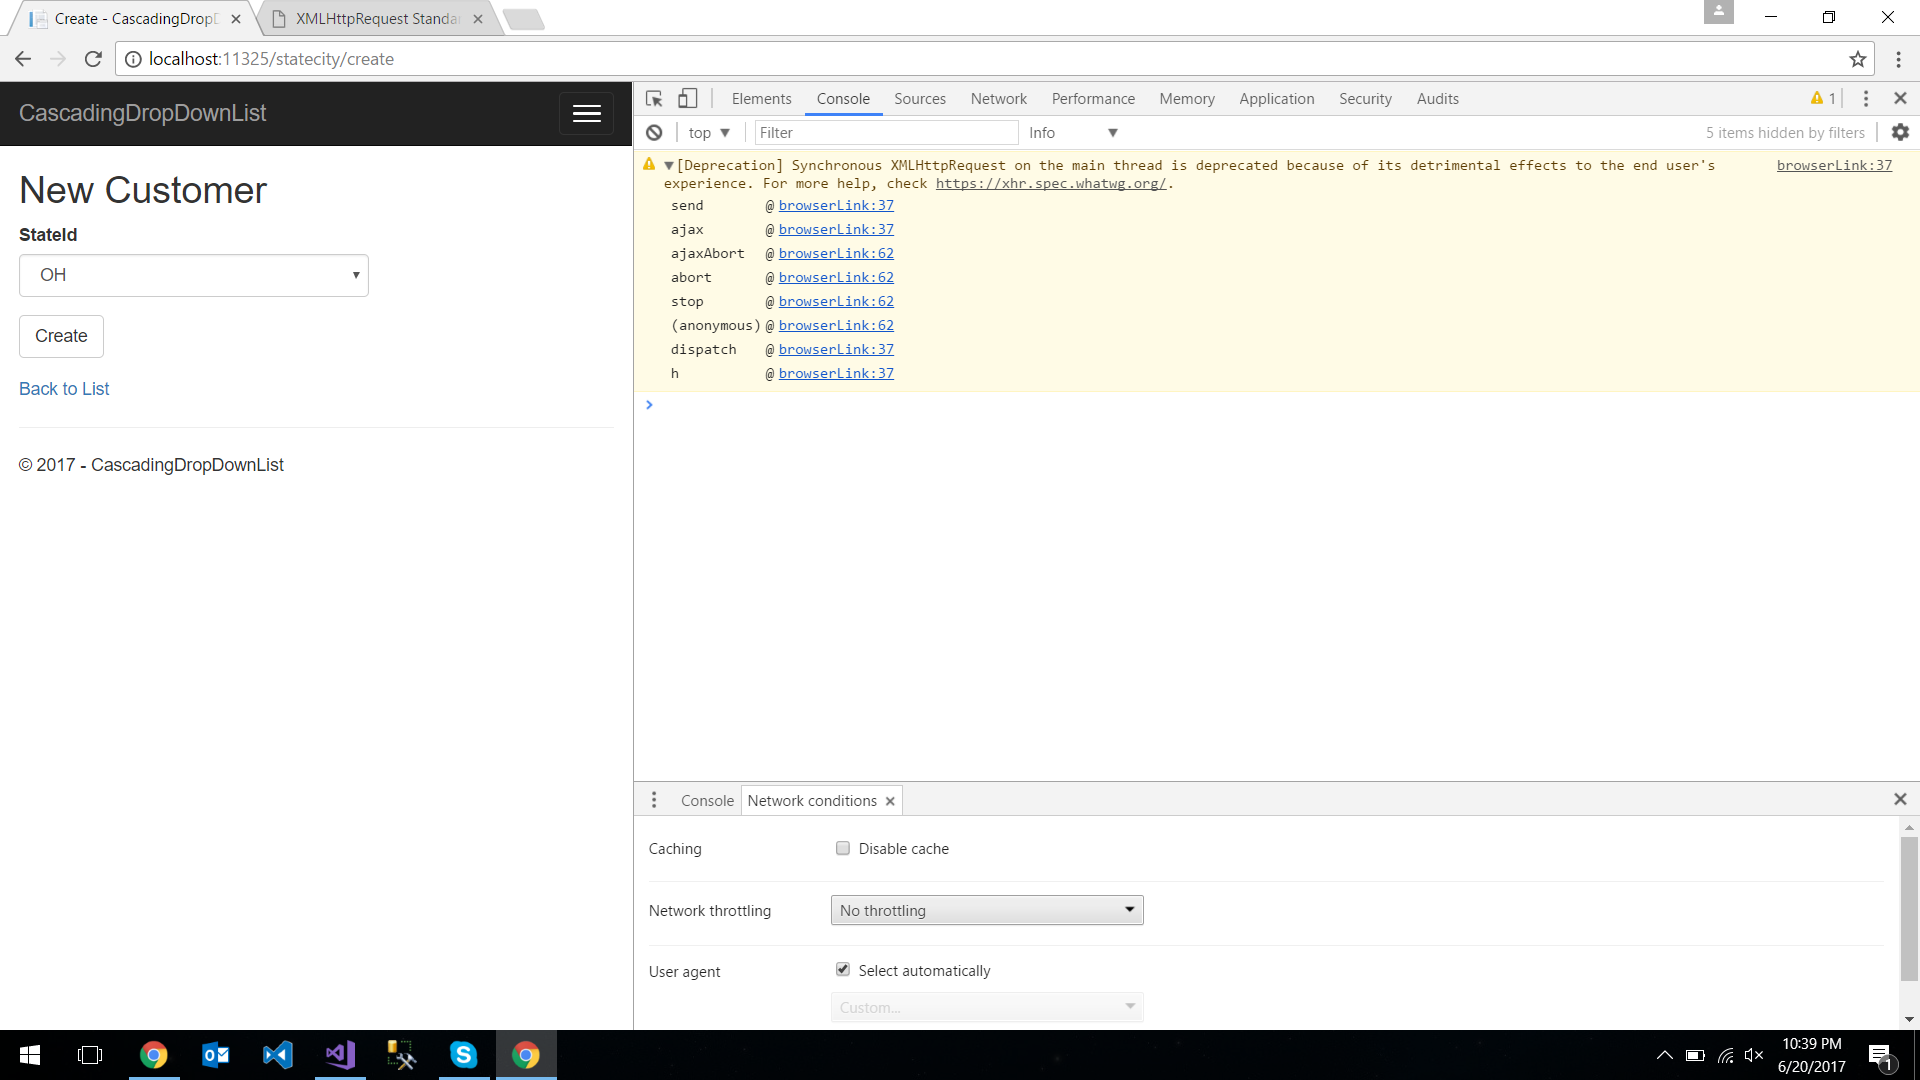
Task: Reload the page with the refresh icon
Action: [x=93, y=59]
